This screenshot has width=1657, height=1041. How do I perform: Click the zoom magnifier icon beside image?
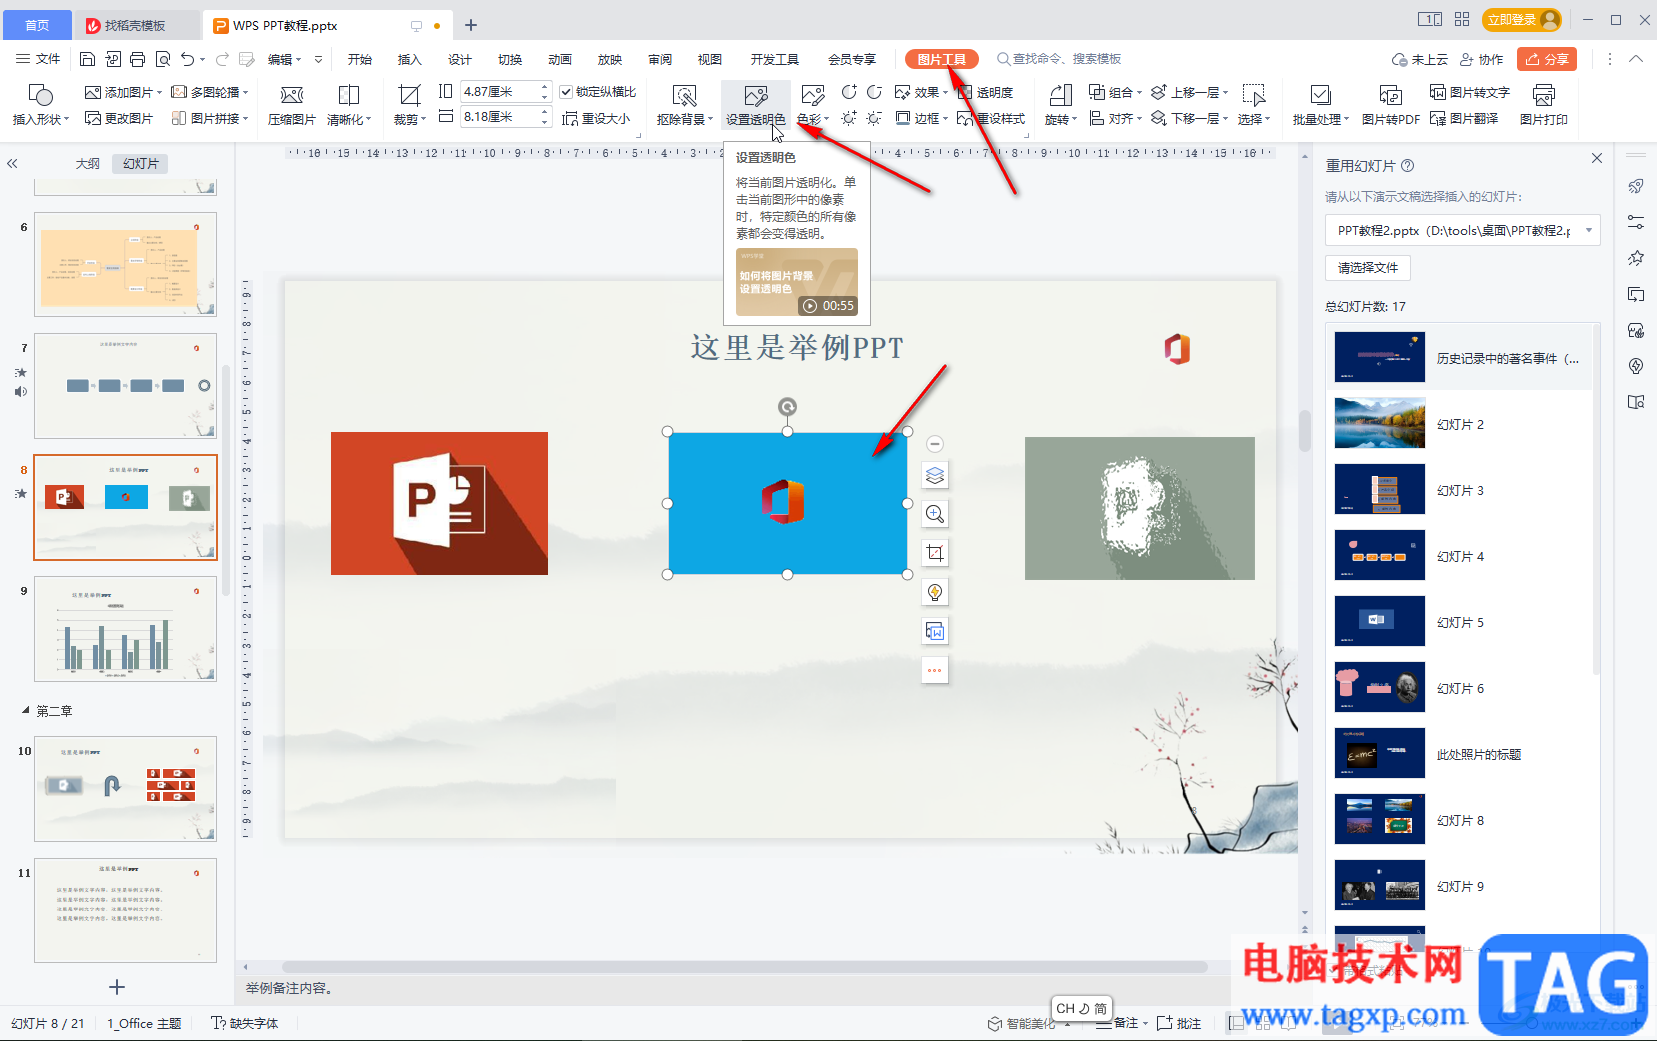coord(935,514)
